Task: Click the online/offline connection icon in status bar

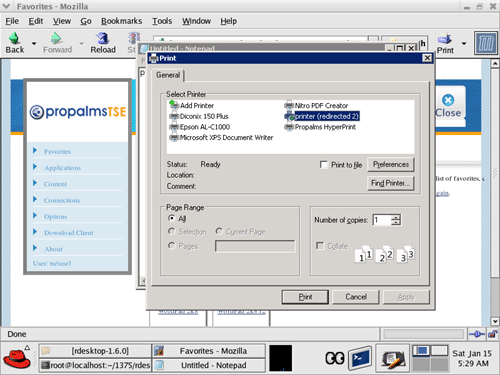Action: click(477, 334)
